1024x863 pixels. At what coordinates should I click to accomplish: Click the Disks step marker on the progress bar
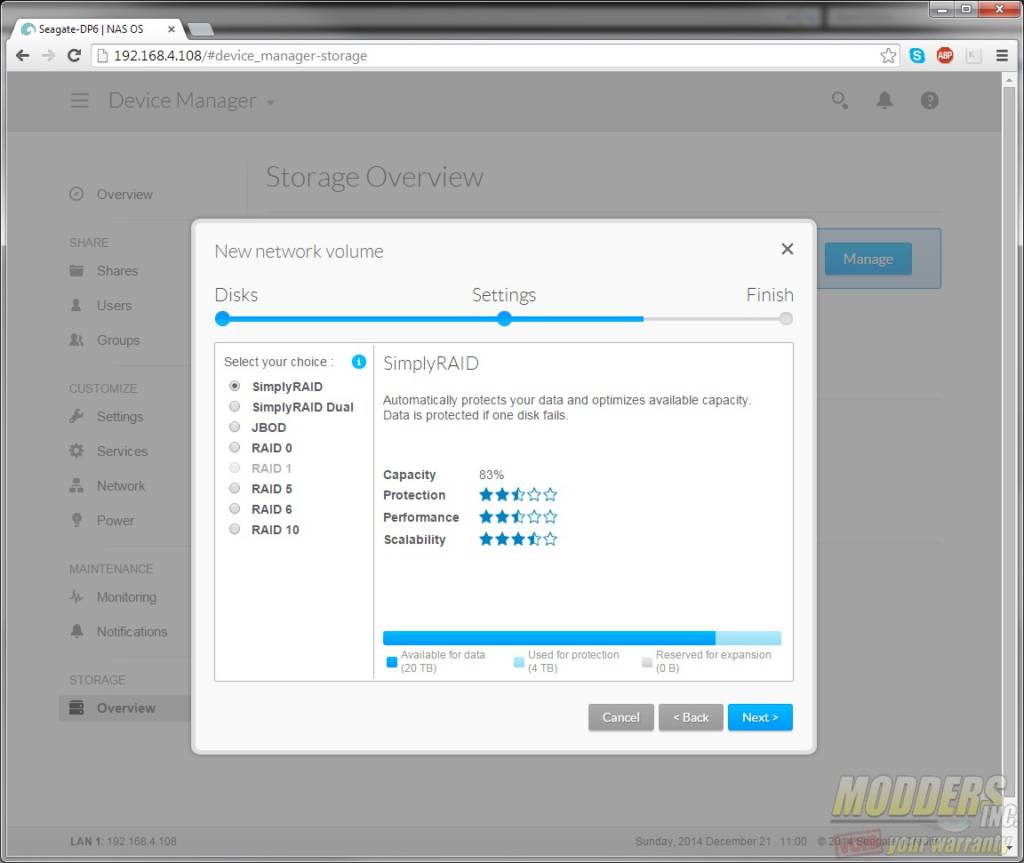(223, 319)
